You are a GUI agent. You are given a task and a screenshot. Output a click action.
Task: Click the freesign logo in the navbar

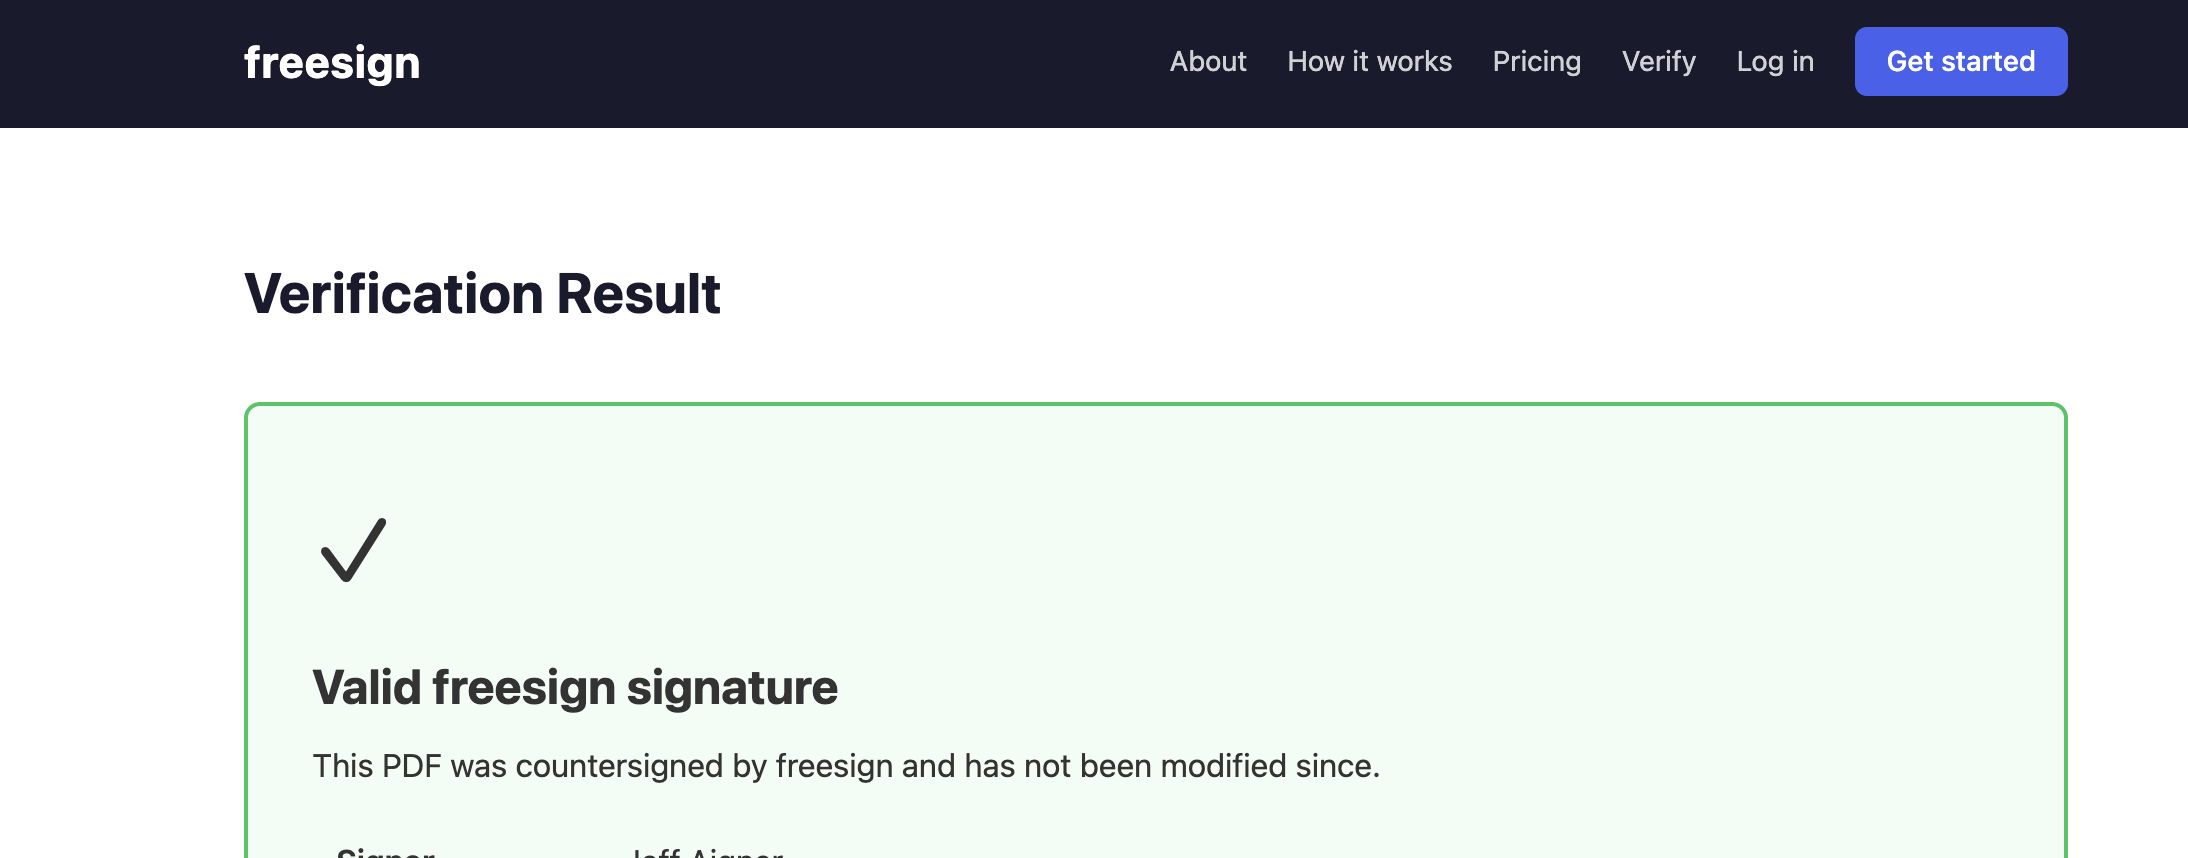tap(332, 62)
